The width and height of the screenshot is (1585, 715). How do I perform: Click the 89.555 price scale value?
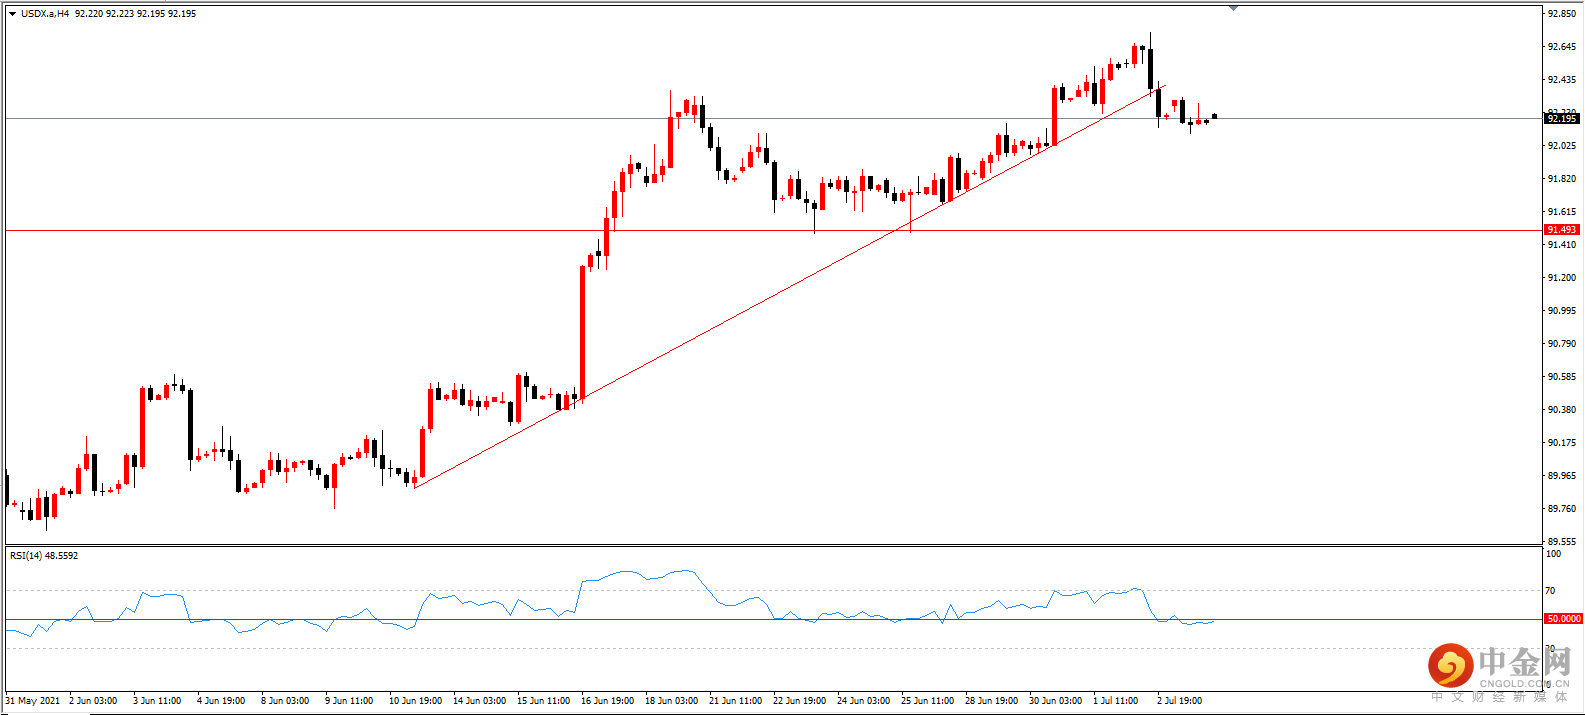tap(1561, 542)
